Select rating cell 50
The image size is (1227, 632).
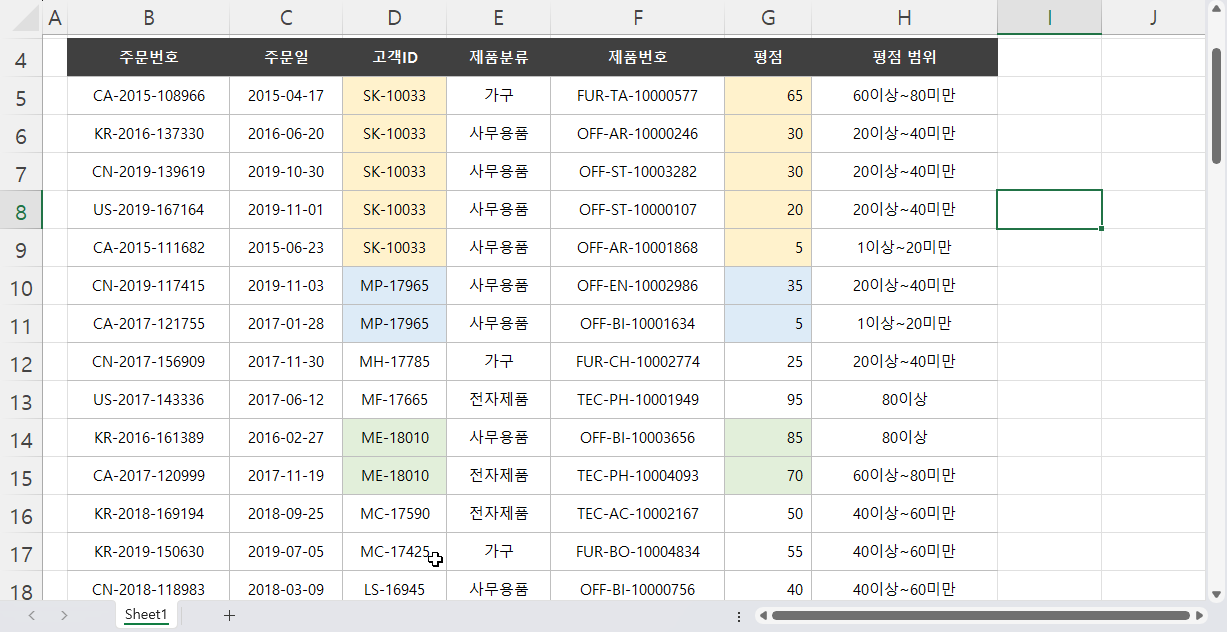click(768, 514)
